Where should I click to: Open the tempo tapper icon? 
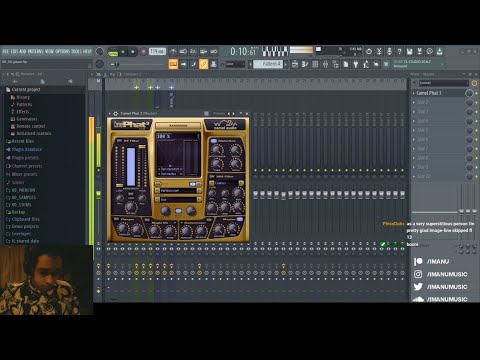point(366,64)
